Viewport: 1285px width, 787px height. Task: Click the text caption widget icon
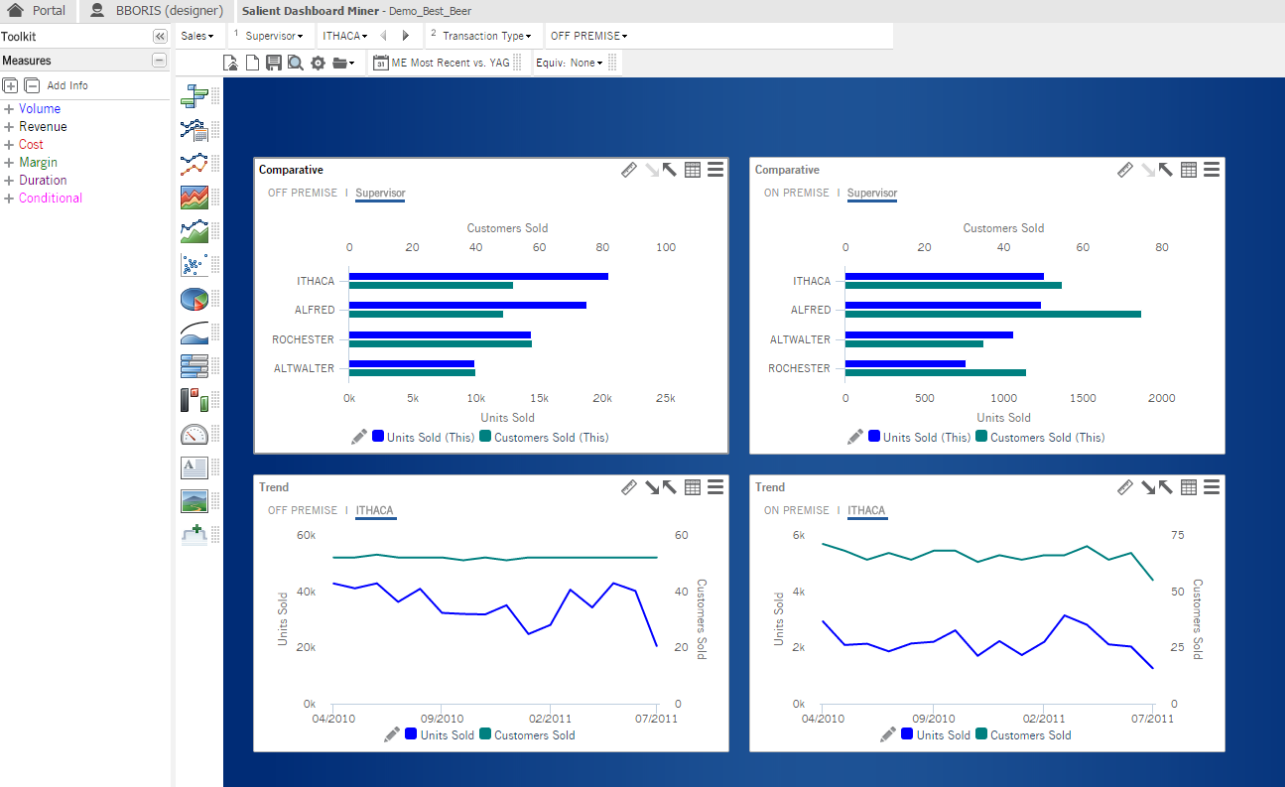[x=194, y=467]
